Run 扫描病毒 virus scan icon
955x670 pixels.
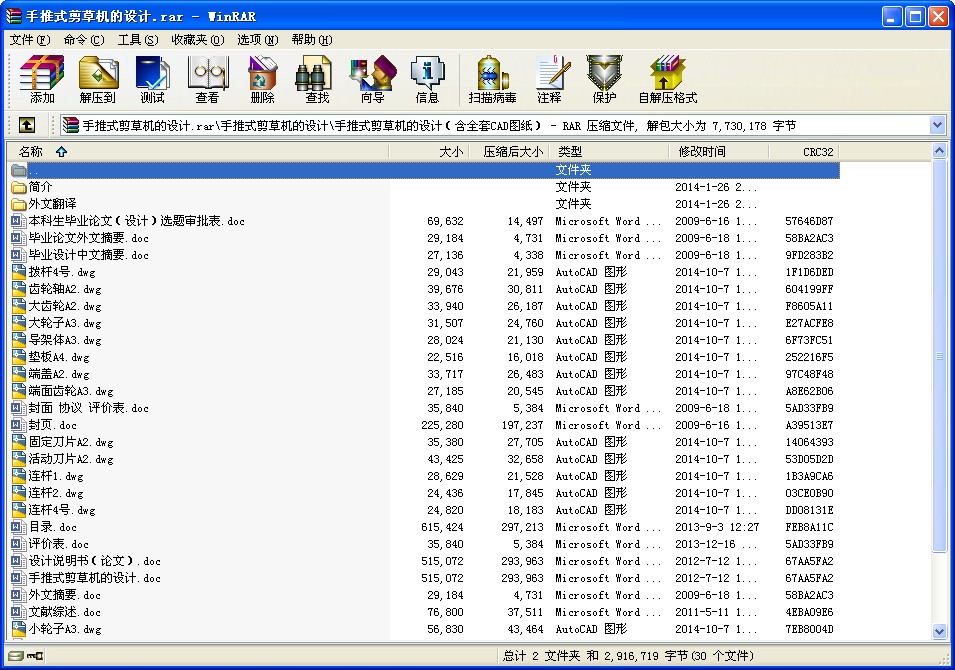point(492,80)
